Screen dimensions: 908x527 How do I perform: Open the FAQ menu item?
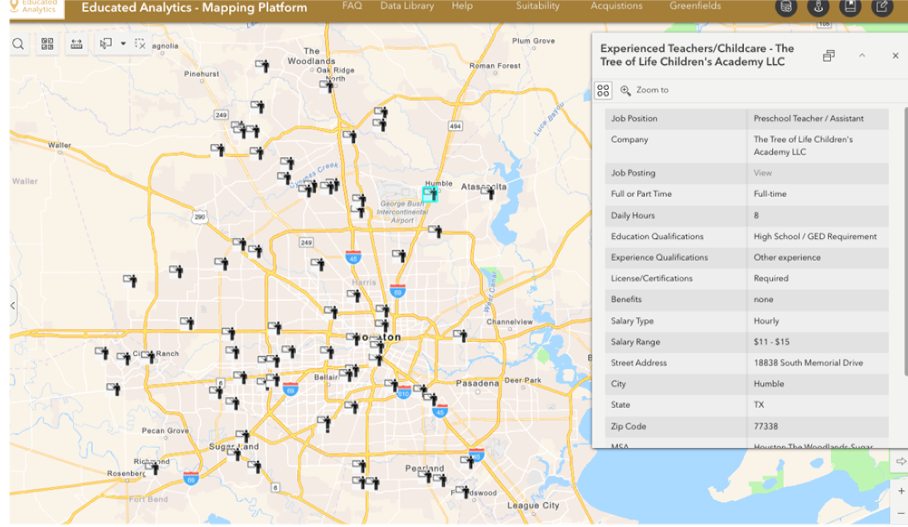pos(352,6)
